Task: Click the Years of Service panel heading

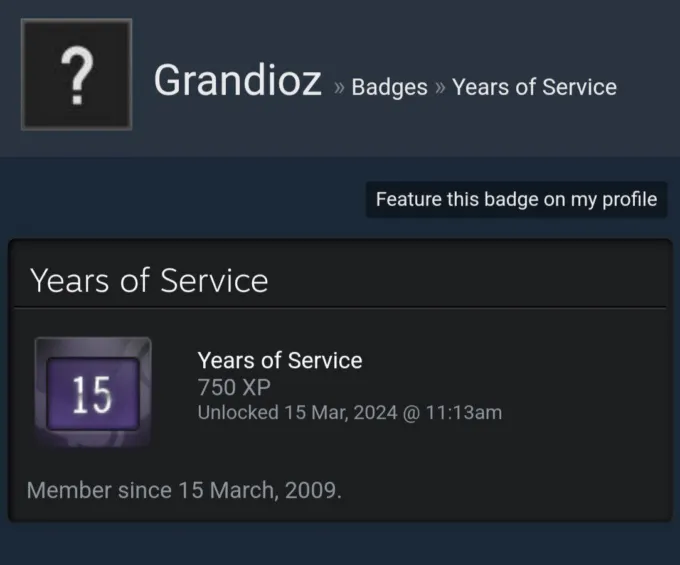Action: (x=149, y=280)
